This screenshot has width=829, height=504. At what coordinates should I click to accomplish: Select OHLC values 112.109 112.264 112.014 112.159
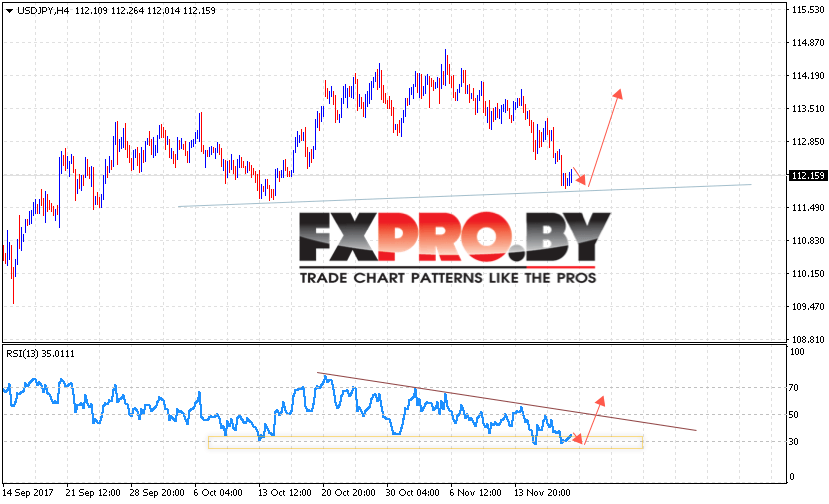coord(145,11)
